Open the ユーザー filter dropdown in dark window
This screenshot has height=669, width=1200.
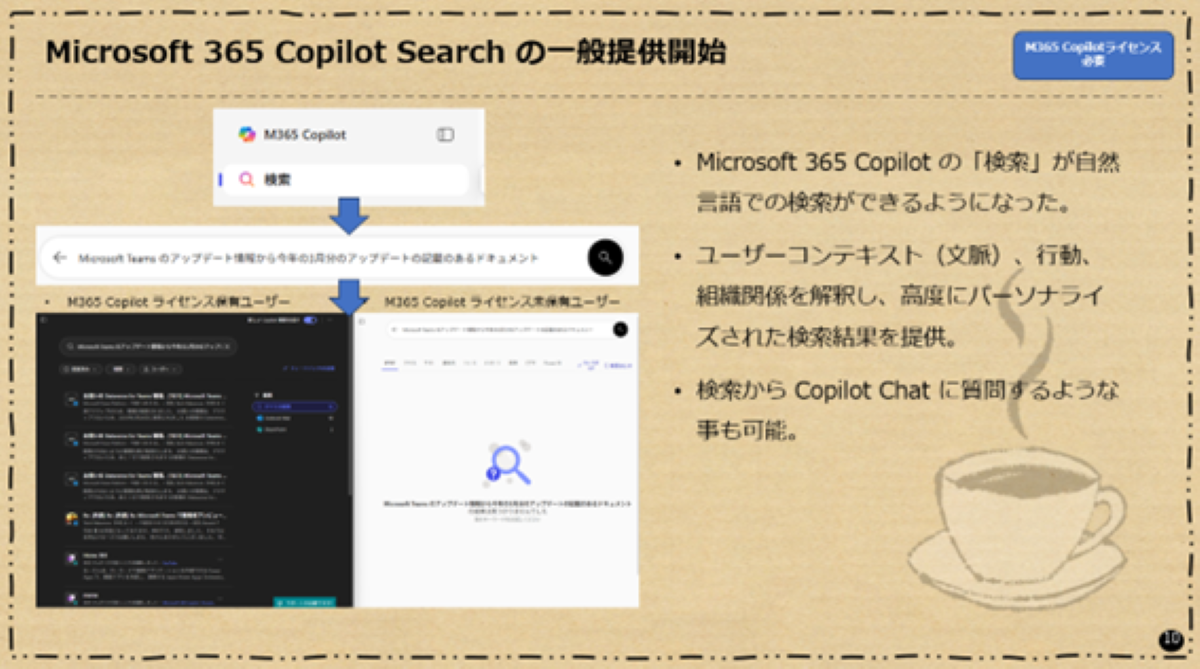point(161,369)
